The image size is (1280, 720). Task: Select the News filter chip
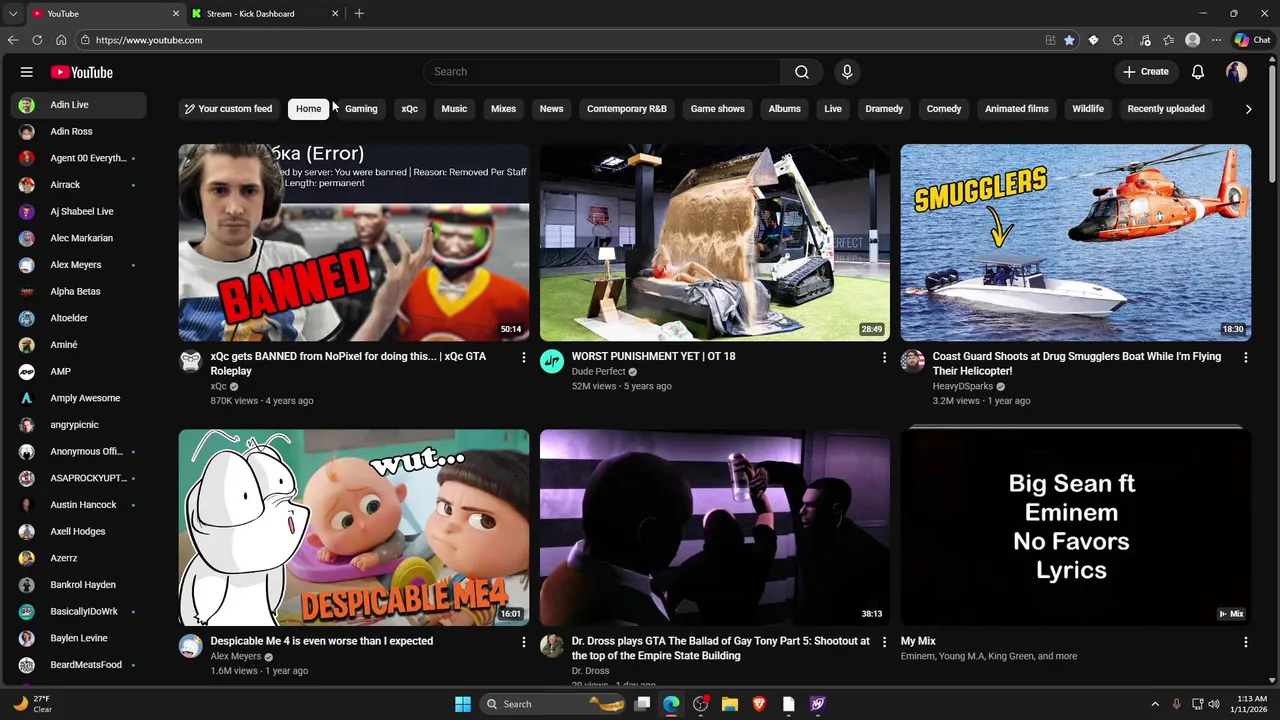(552, 109)
